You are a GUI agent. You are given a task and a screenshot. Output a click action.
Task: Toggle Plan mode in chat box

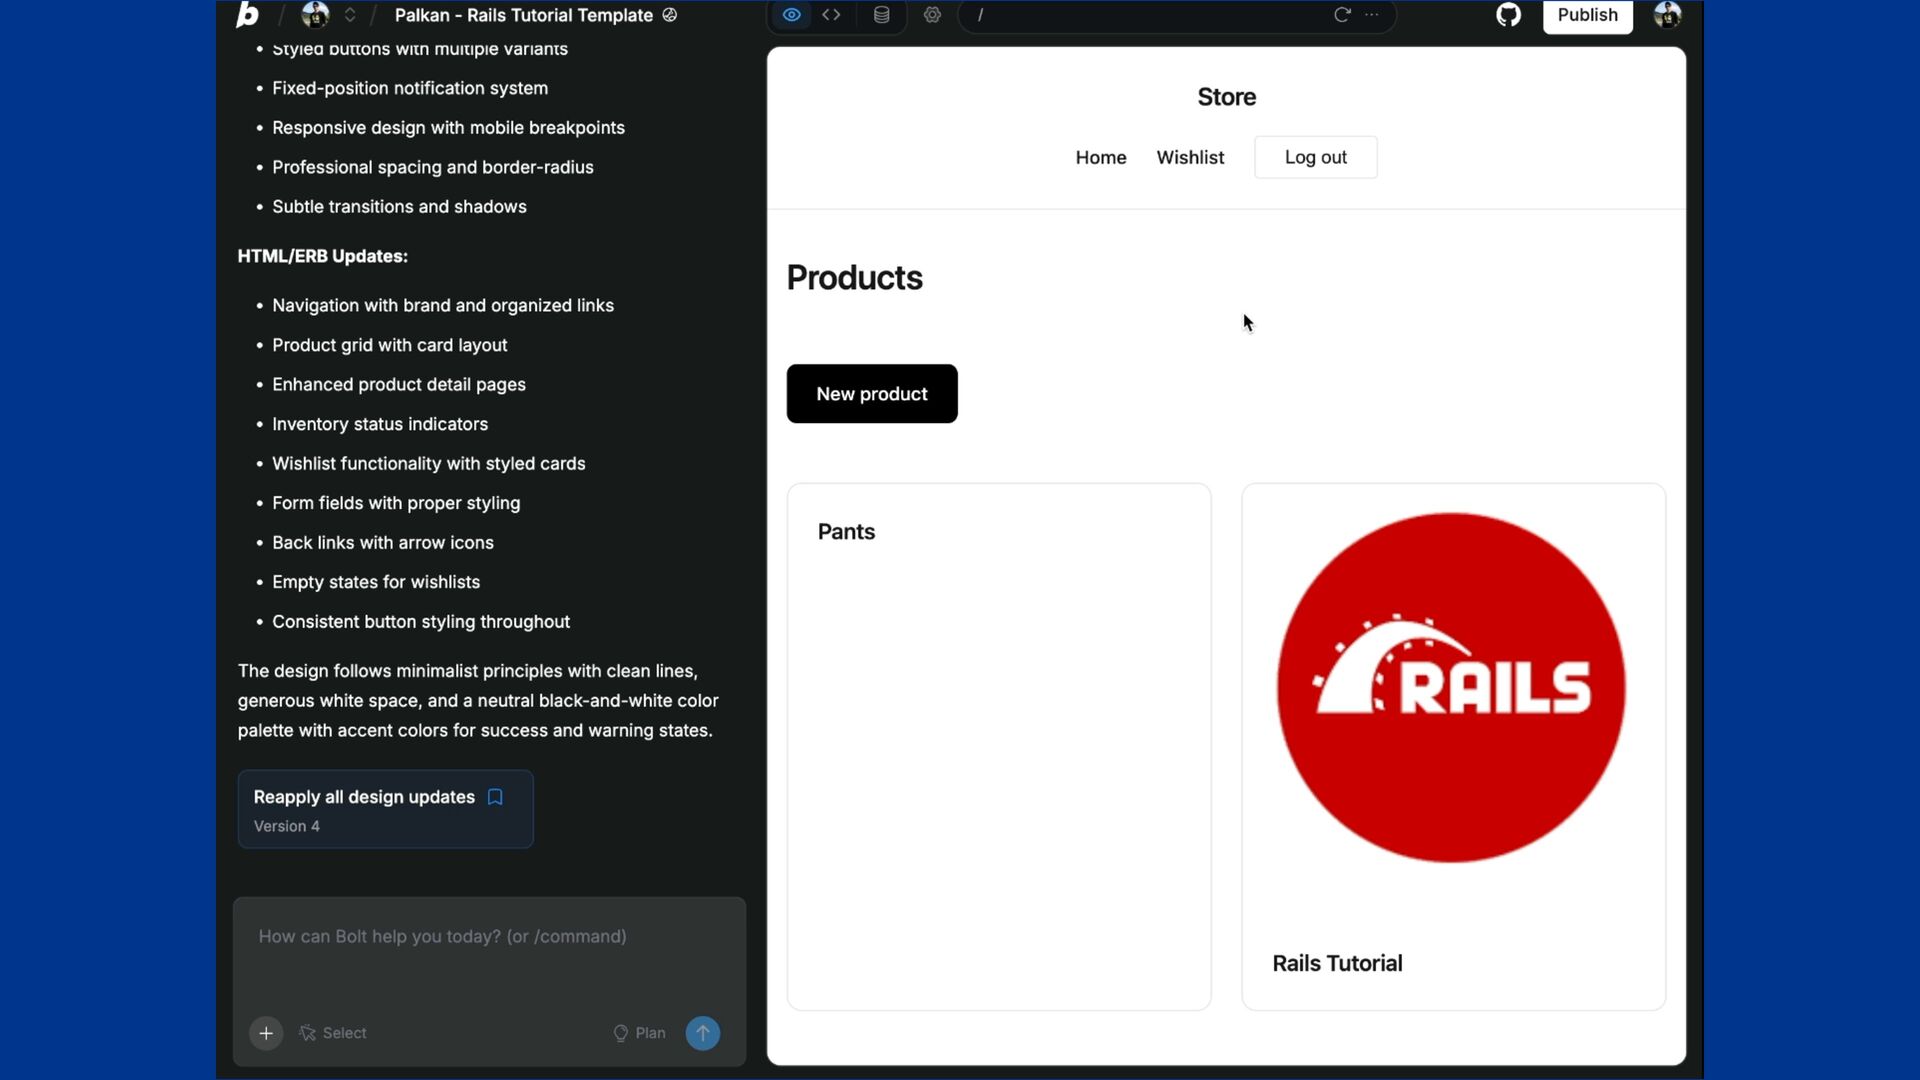639,1033
